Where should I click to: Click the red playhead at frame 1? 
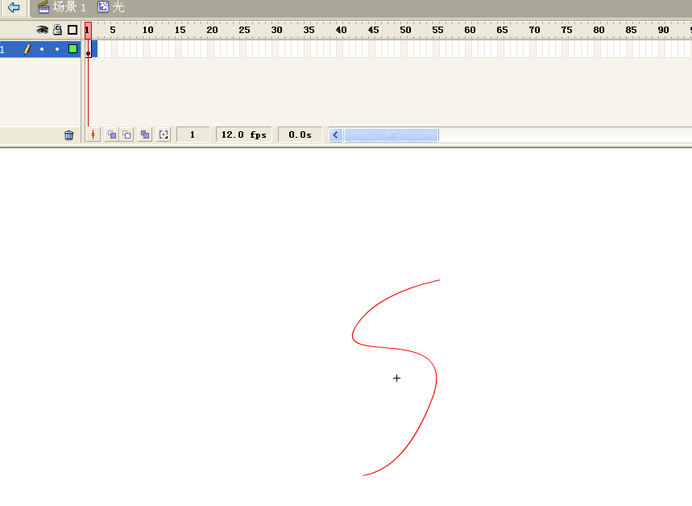88,30
